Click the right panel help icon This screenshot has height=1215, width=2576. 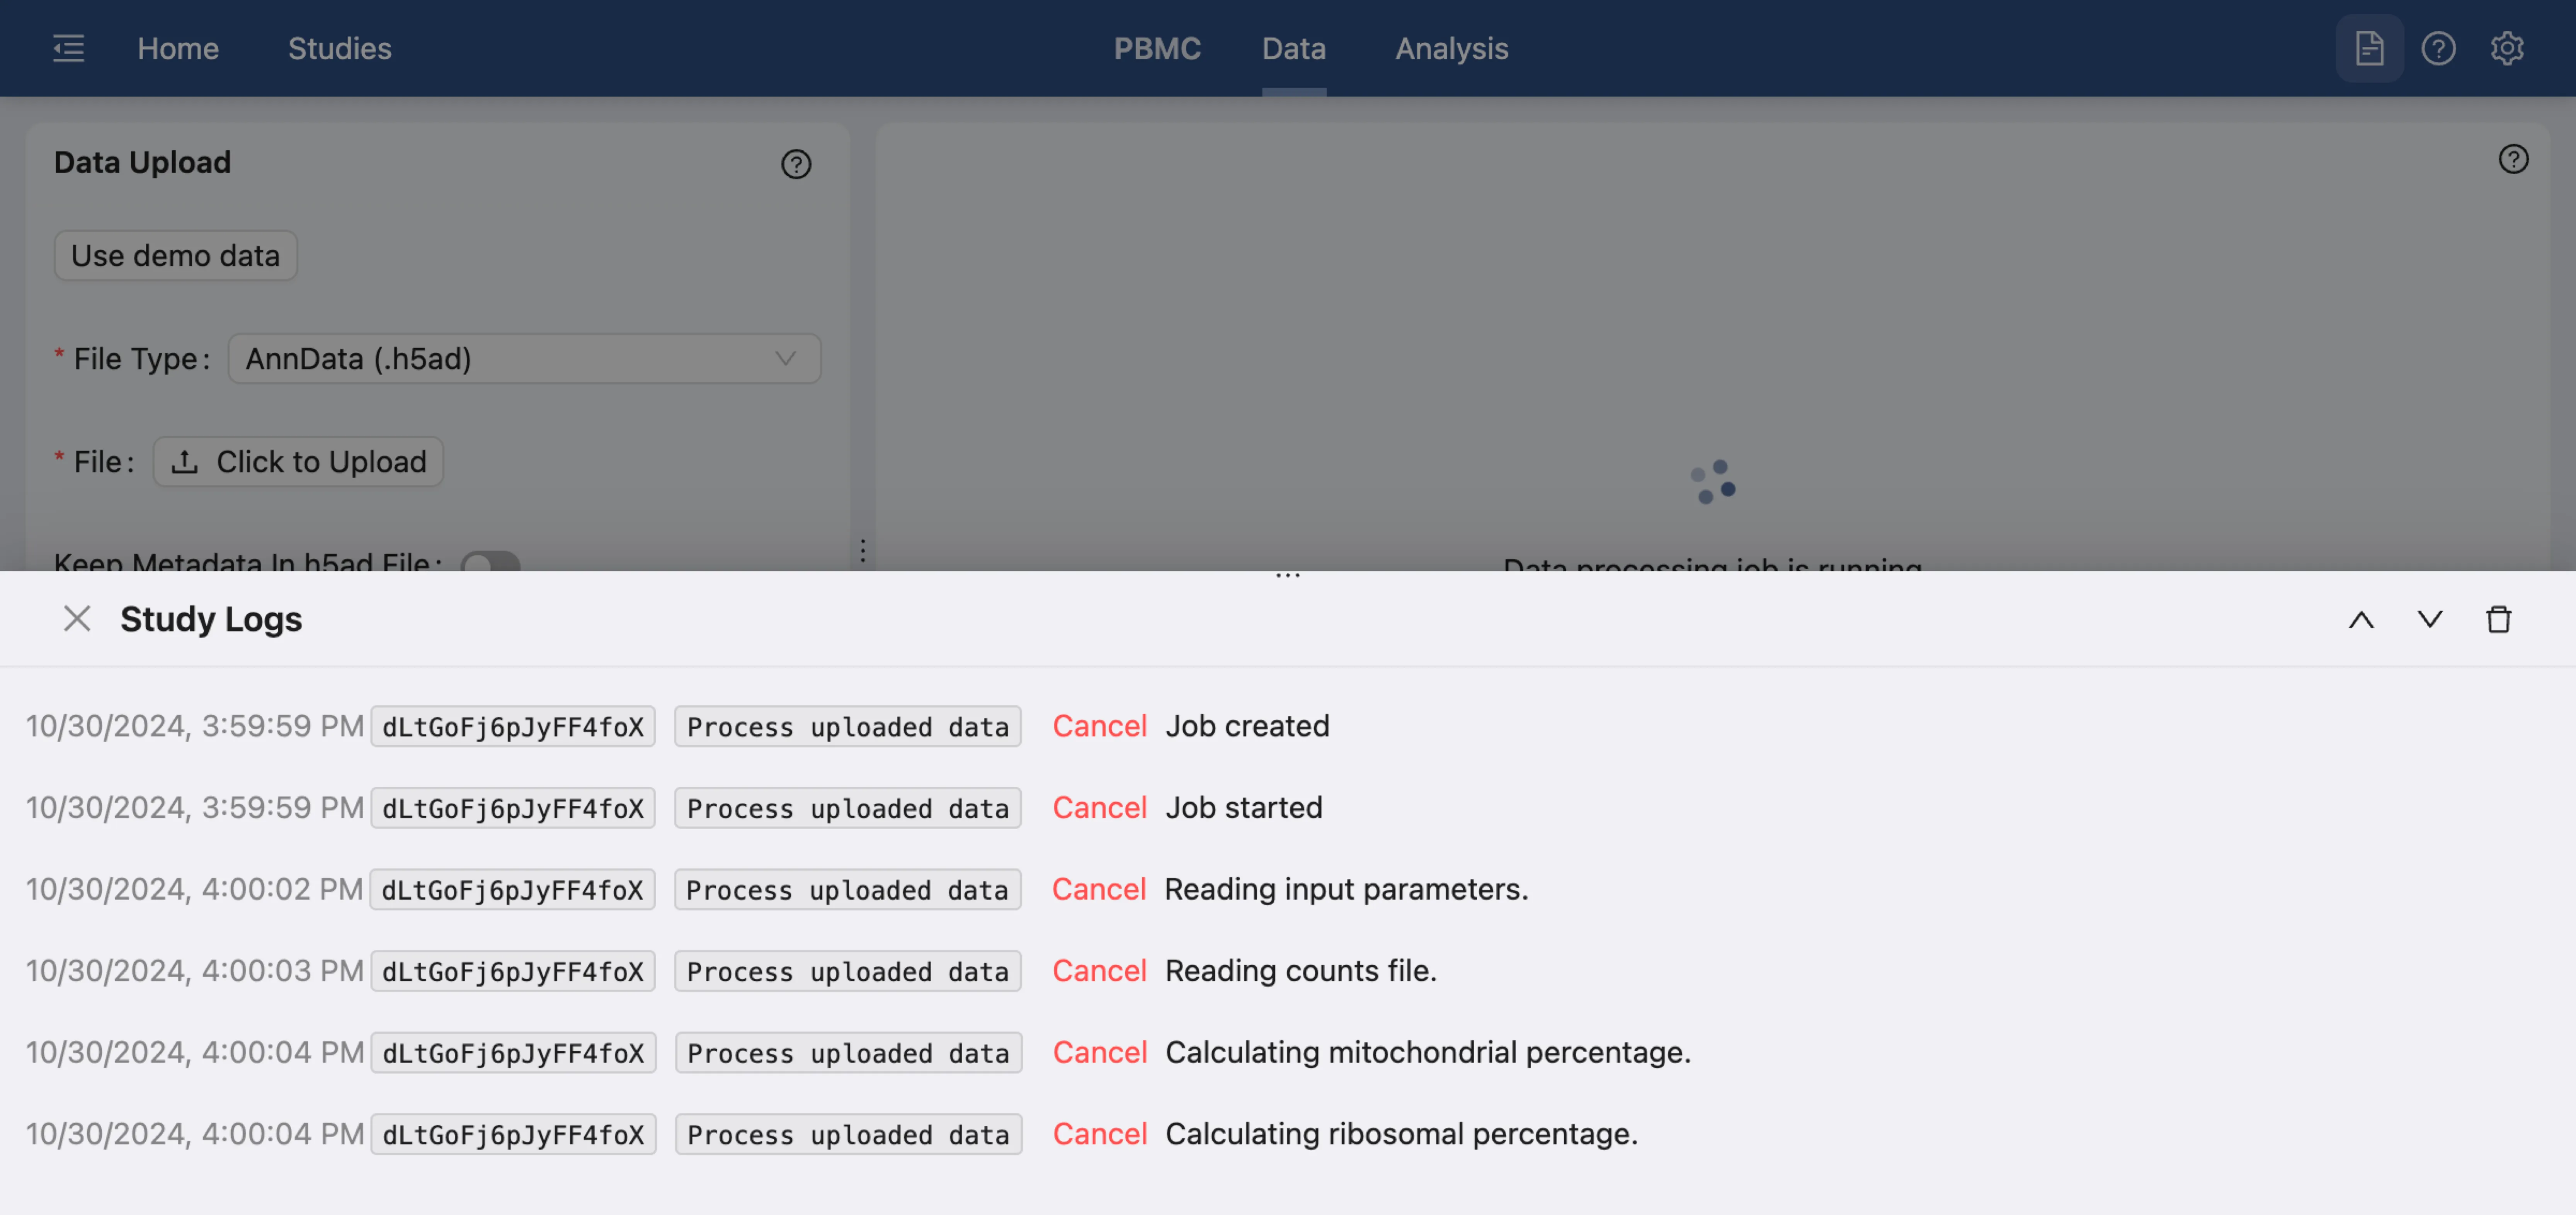point(2513,159)
